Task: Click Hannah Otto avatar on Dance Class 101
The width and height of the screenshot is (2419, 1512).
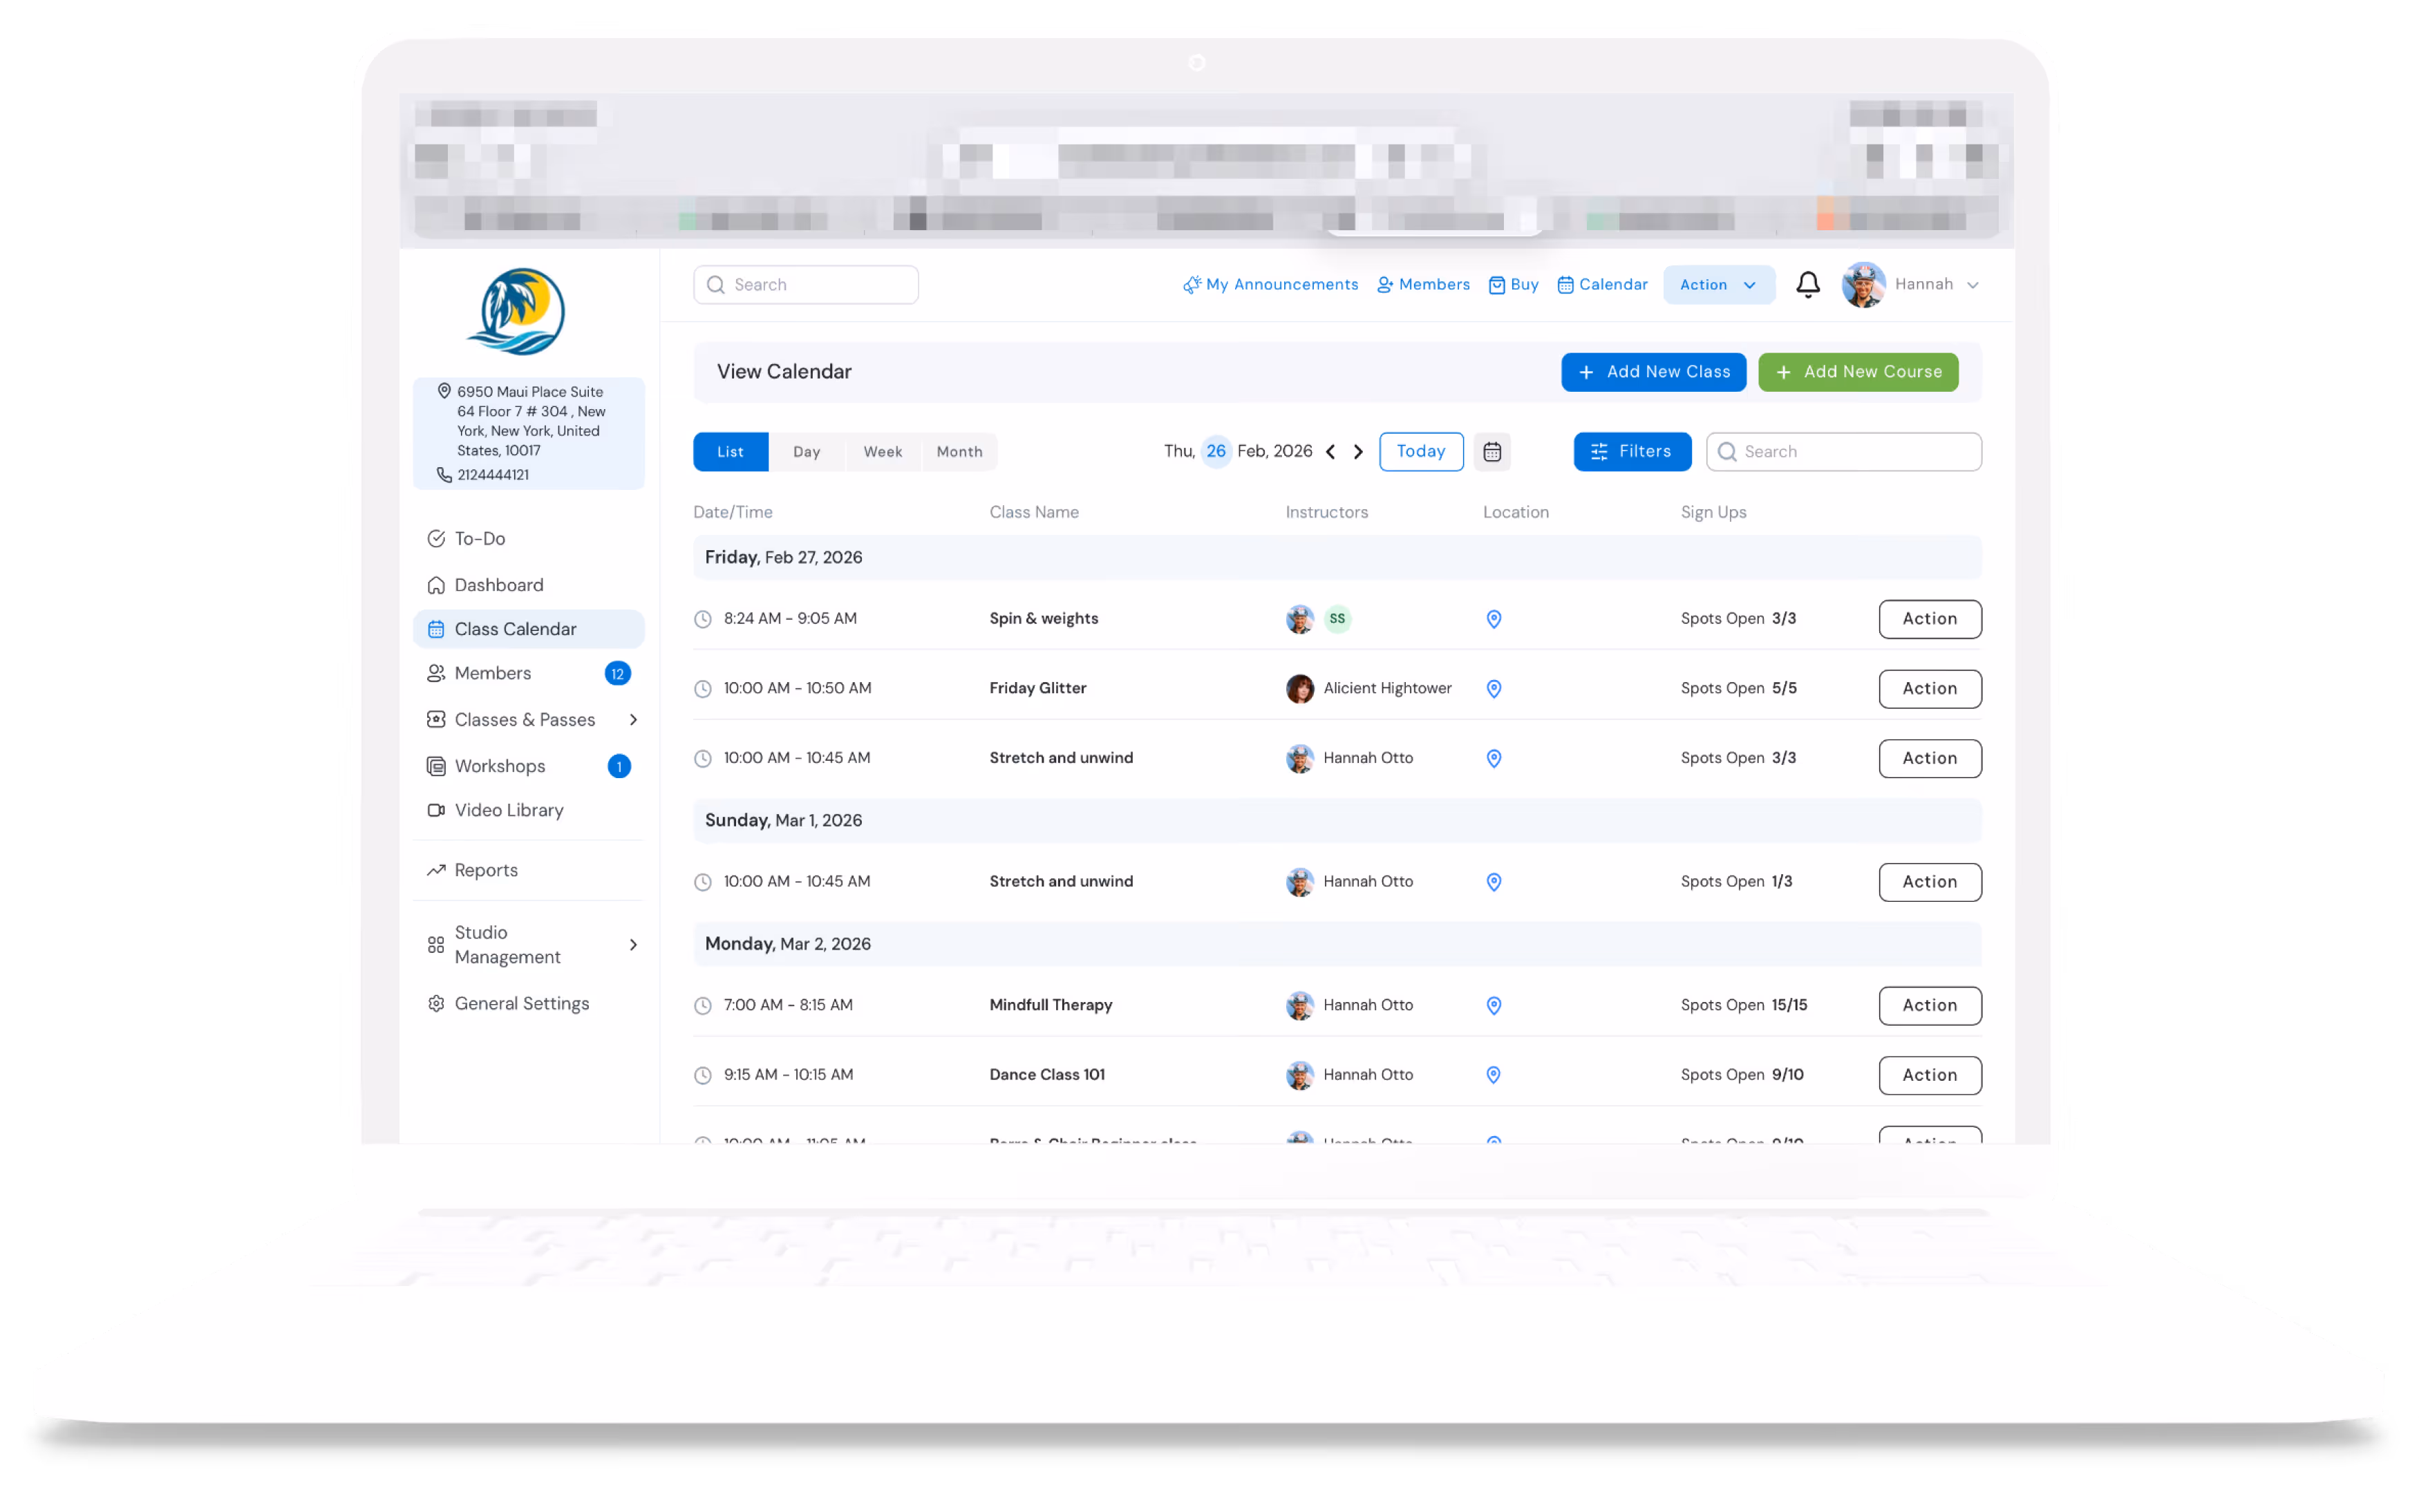Action: pos(1299,1075)
